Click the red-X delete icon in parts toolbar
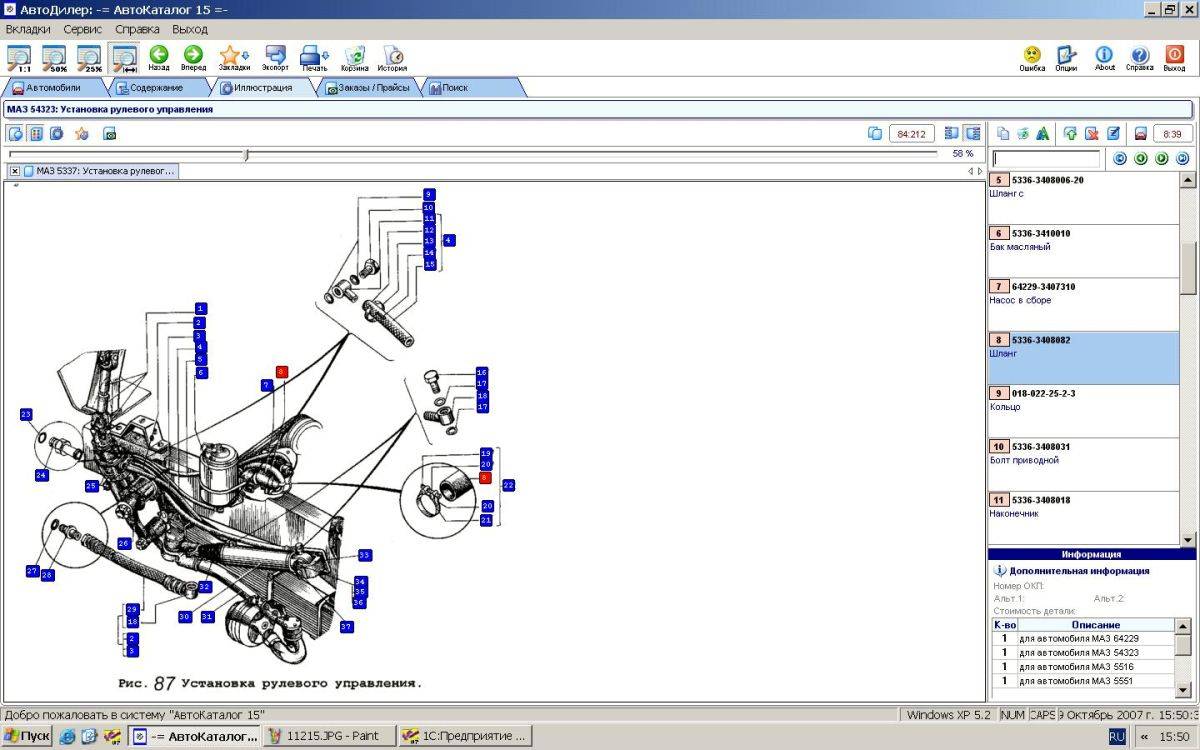 (1092, 133)
